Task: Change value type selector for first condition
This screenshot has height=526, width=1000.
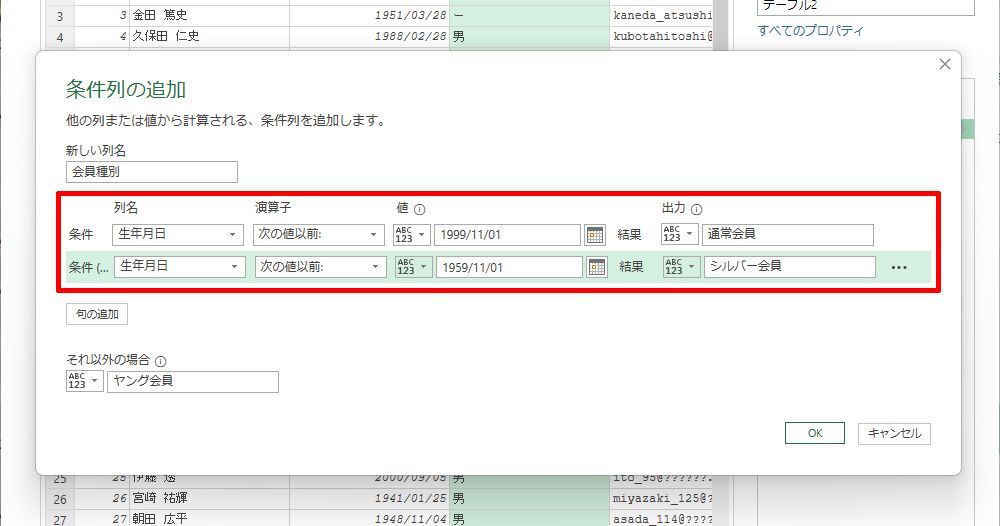Action: 412,235
